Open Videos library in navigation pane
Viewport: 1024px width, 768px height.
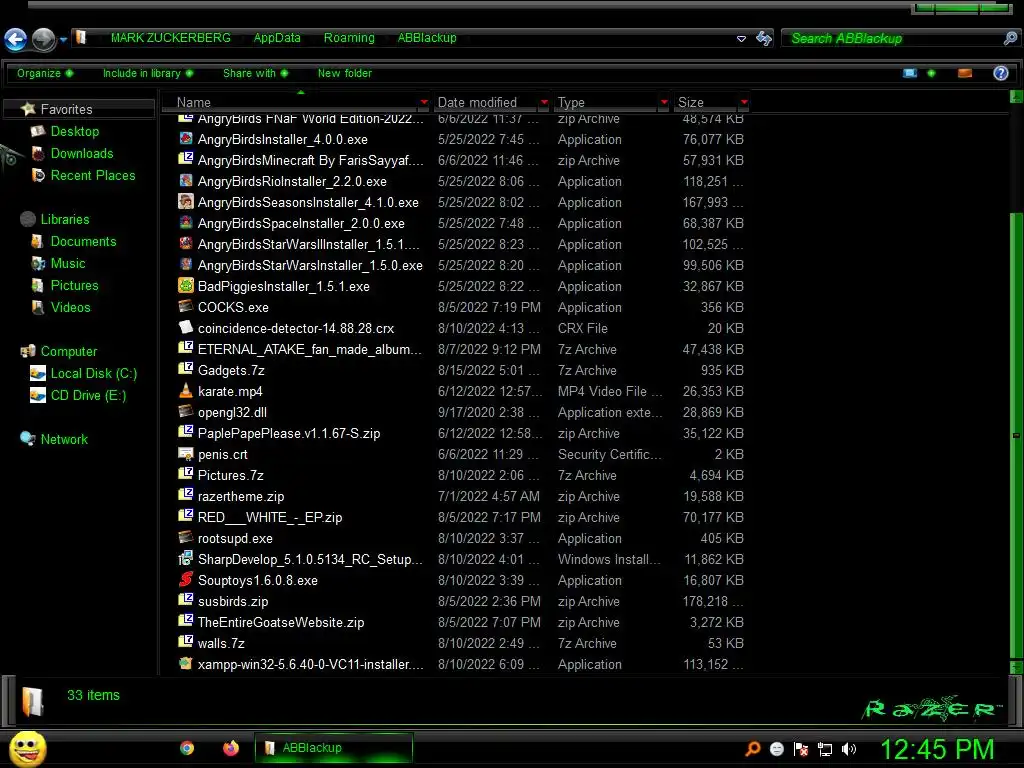click(71, 308)
